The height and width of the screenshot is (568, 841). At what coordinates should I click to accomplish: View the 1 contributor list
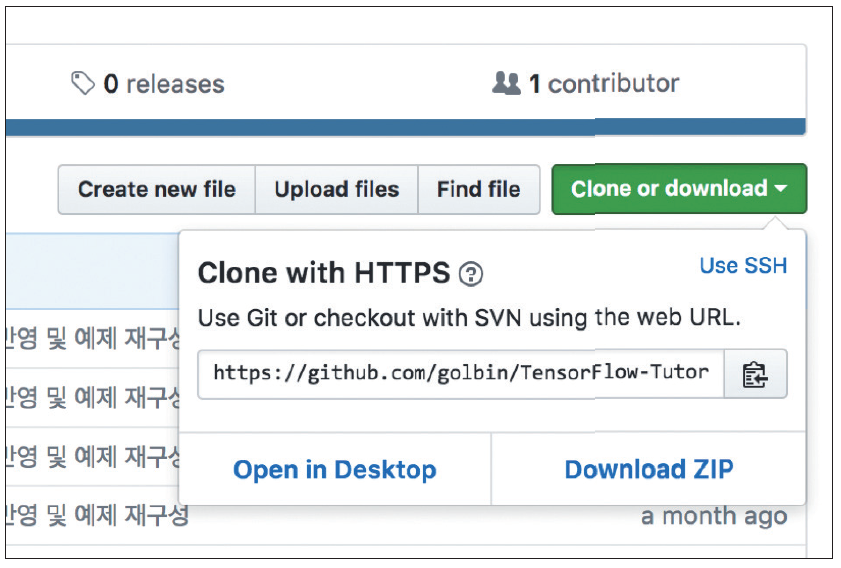click(x=604, y=84)
